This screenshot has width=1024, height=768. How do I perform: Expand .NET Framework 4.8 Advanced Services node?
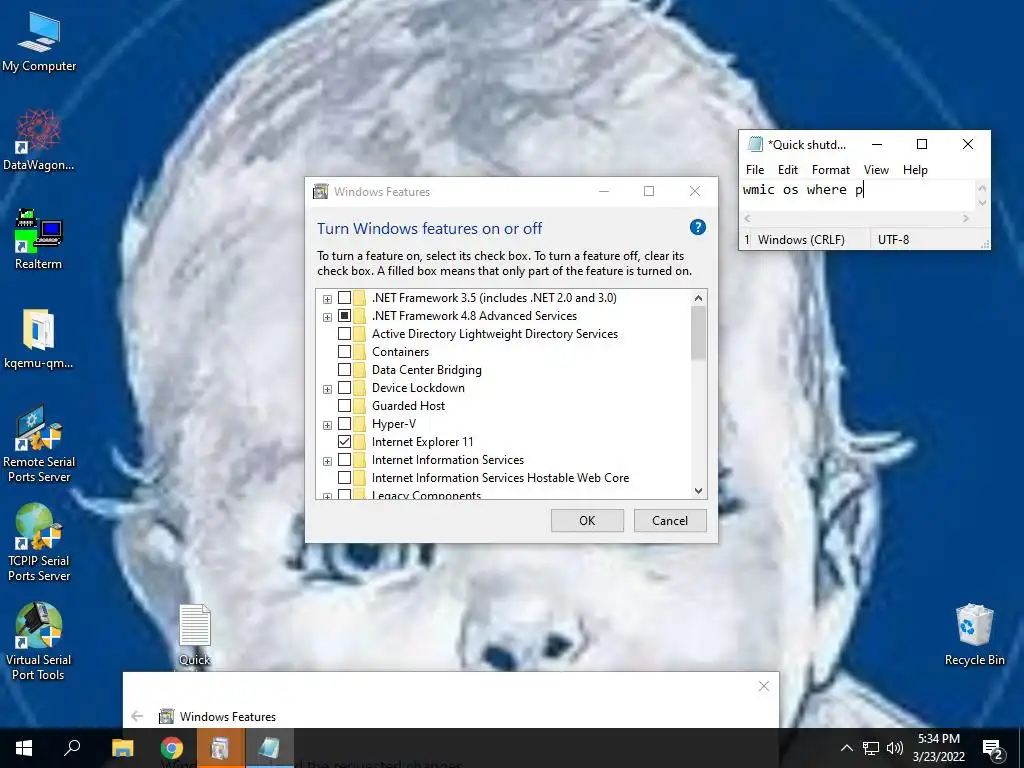[x=327, y=317]
